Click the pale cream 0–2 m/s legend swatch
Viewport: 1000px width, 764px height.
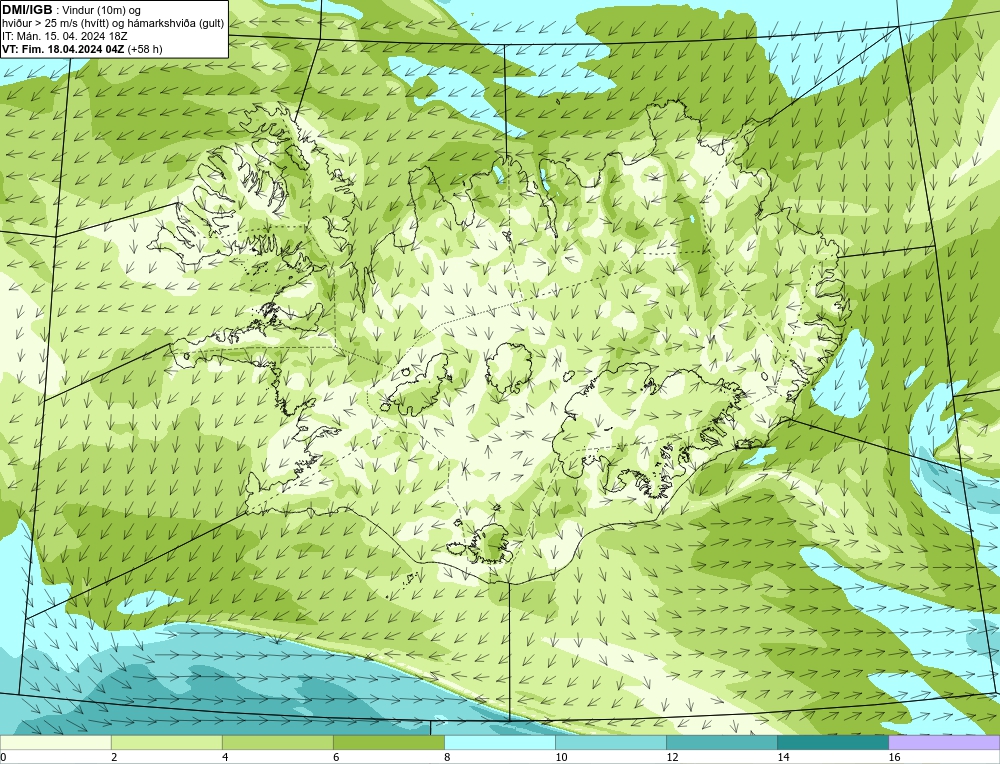tap(55, 742)
